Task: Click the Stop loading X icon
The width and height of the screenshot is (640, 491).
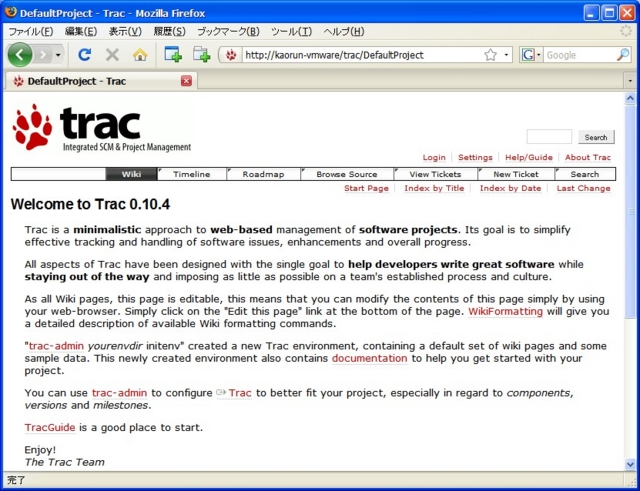Action: pos(112,55)
